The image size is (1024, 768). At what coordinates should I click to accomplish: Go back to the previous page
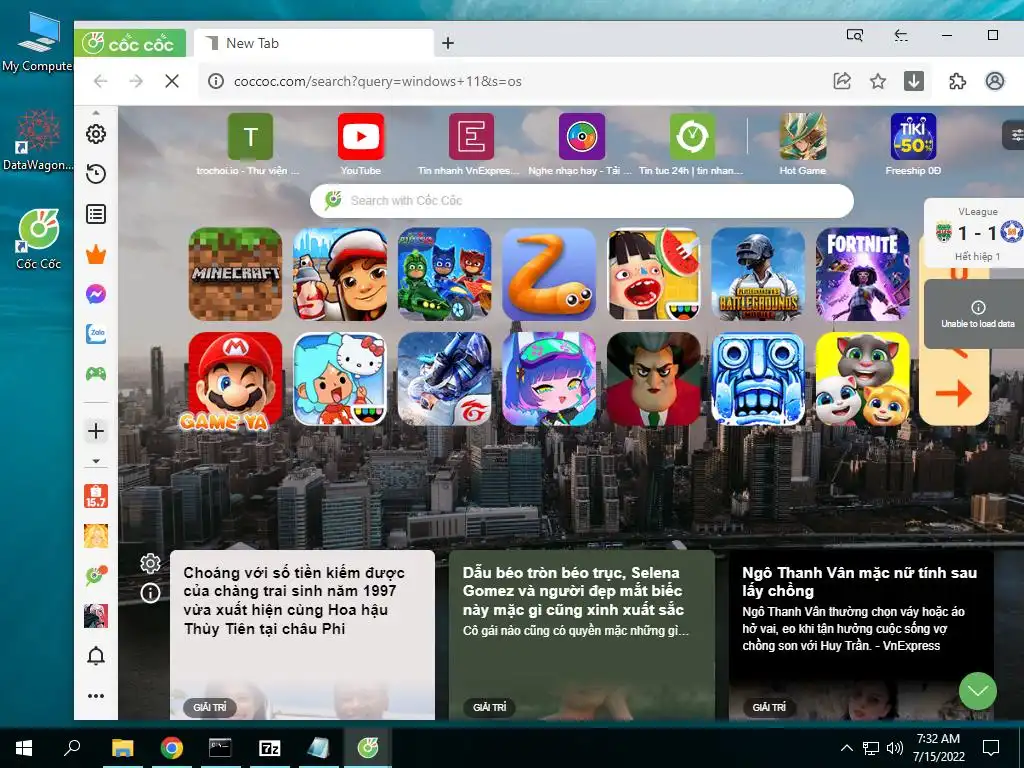pyautogui.click(x=101, y=81)
